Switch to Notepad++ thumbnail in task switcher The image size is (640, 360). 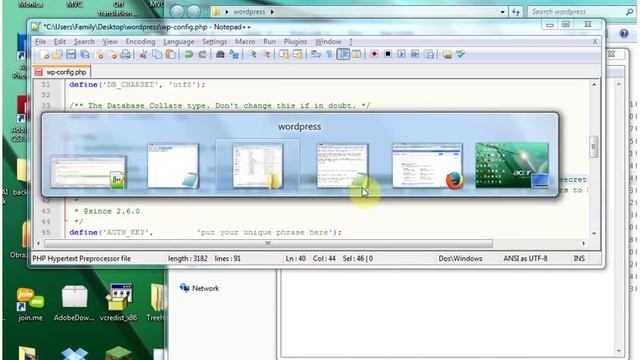pyautogui.click(x=89, y=172)
